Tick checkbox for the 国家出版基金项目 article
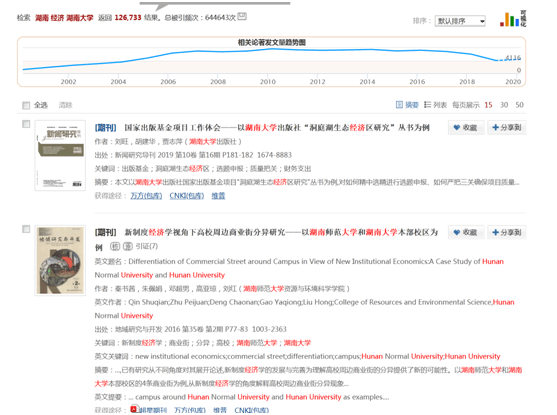 click(x=26, y=124)
